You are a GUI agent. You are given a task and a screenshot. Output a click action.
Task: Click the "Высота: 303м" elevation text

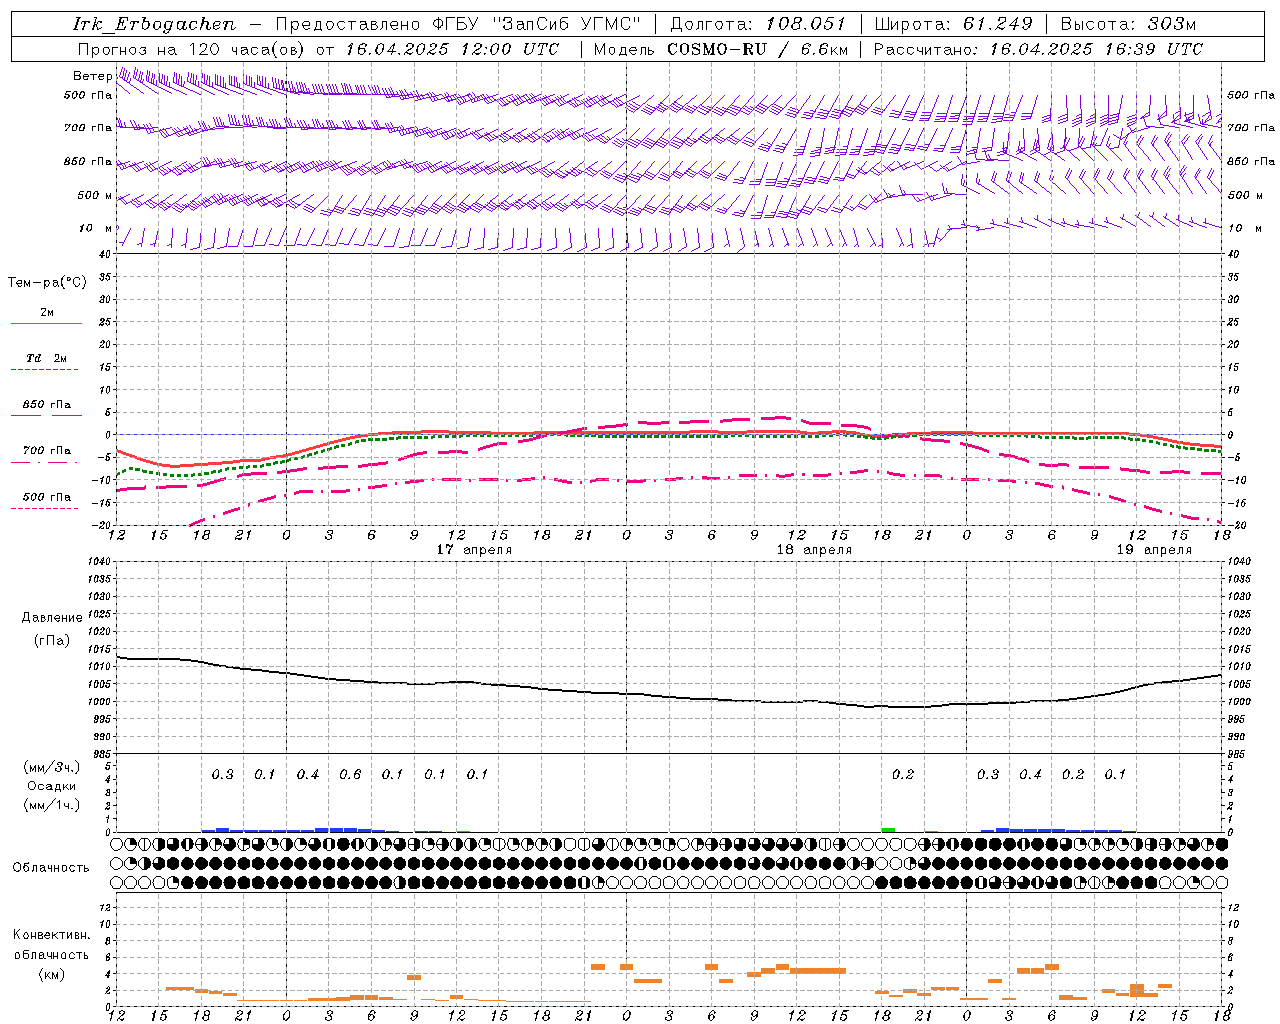(x=1128, y=24)
